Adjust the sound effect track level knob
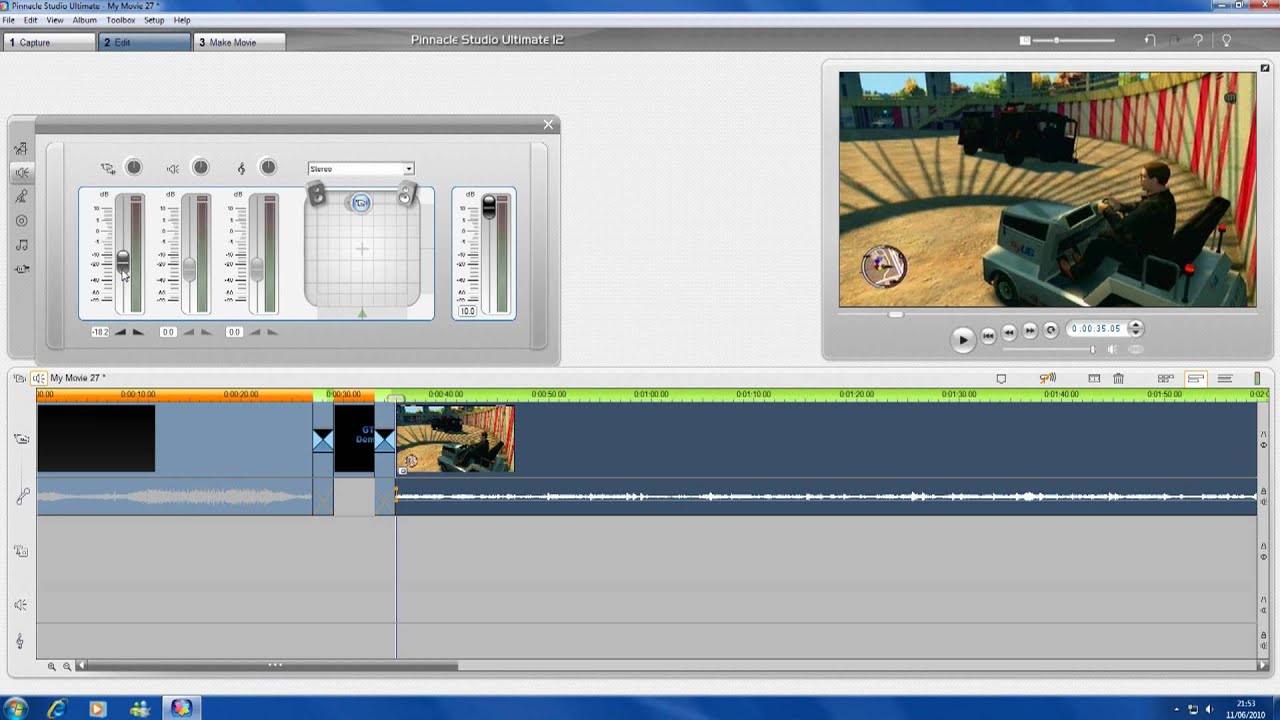 click(201, 167)
